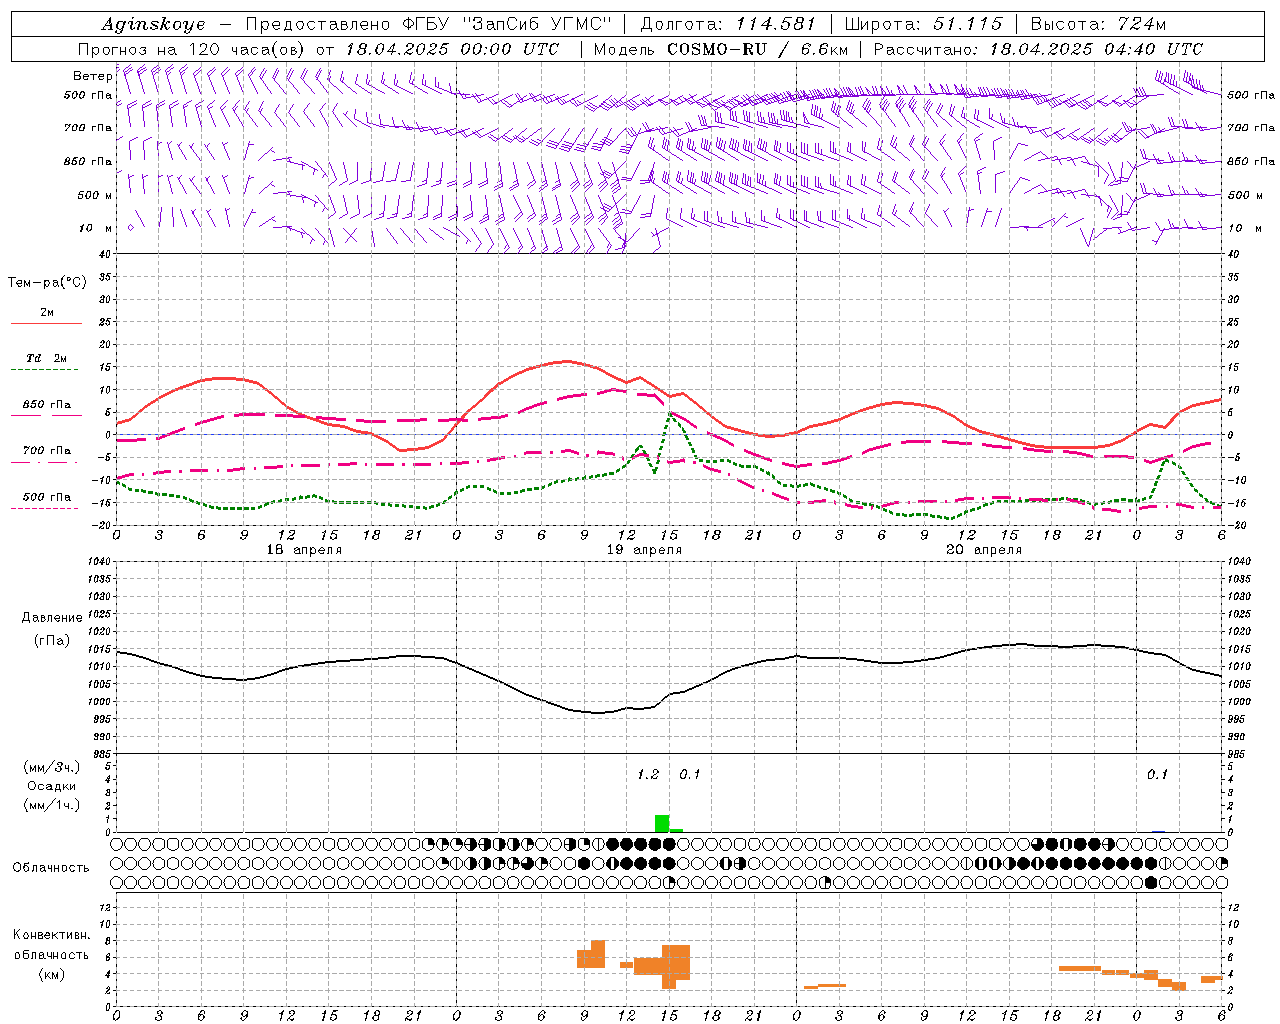Click the long-dashed 850 гПа legend line

point(46,416)
